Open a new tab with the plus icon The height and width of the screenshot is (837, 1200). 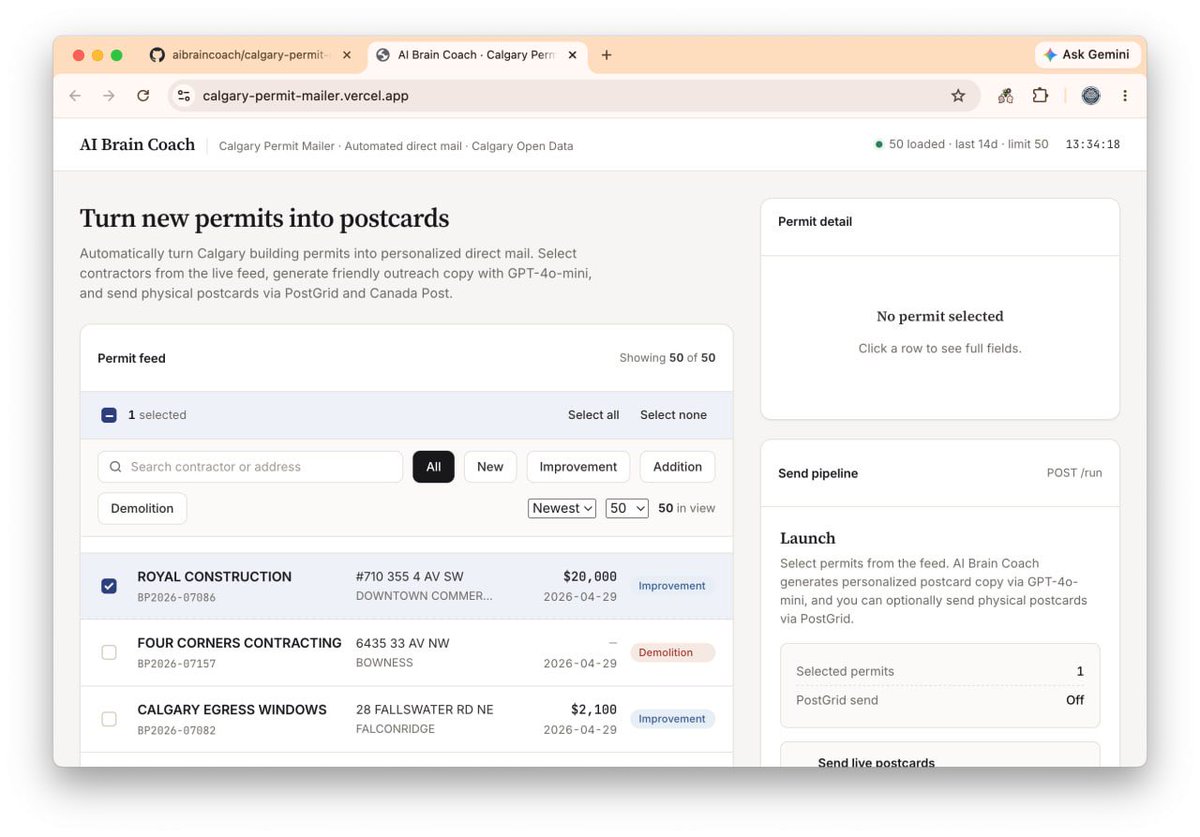[606, 55]
